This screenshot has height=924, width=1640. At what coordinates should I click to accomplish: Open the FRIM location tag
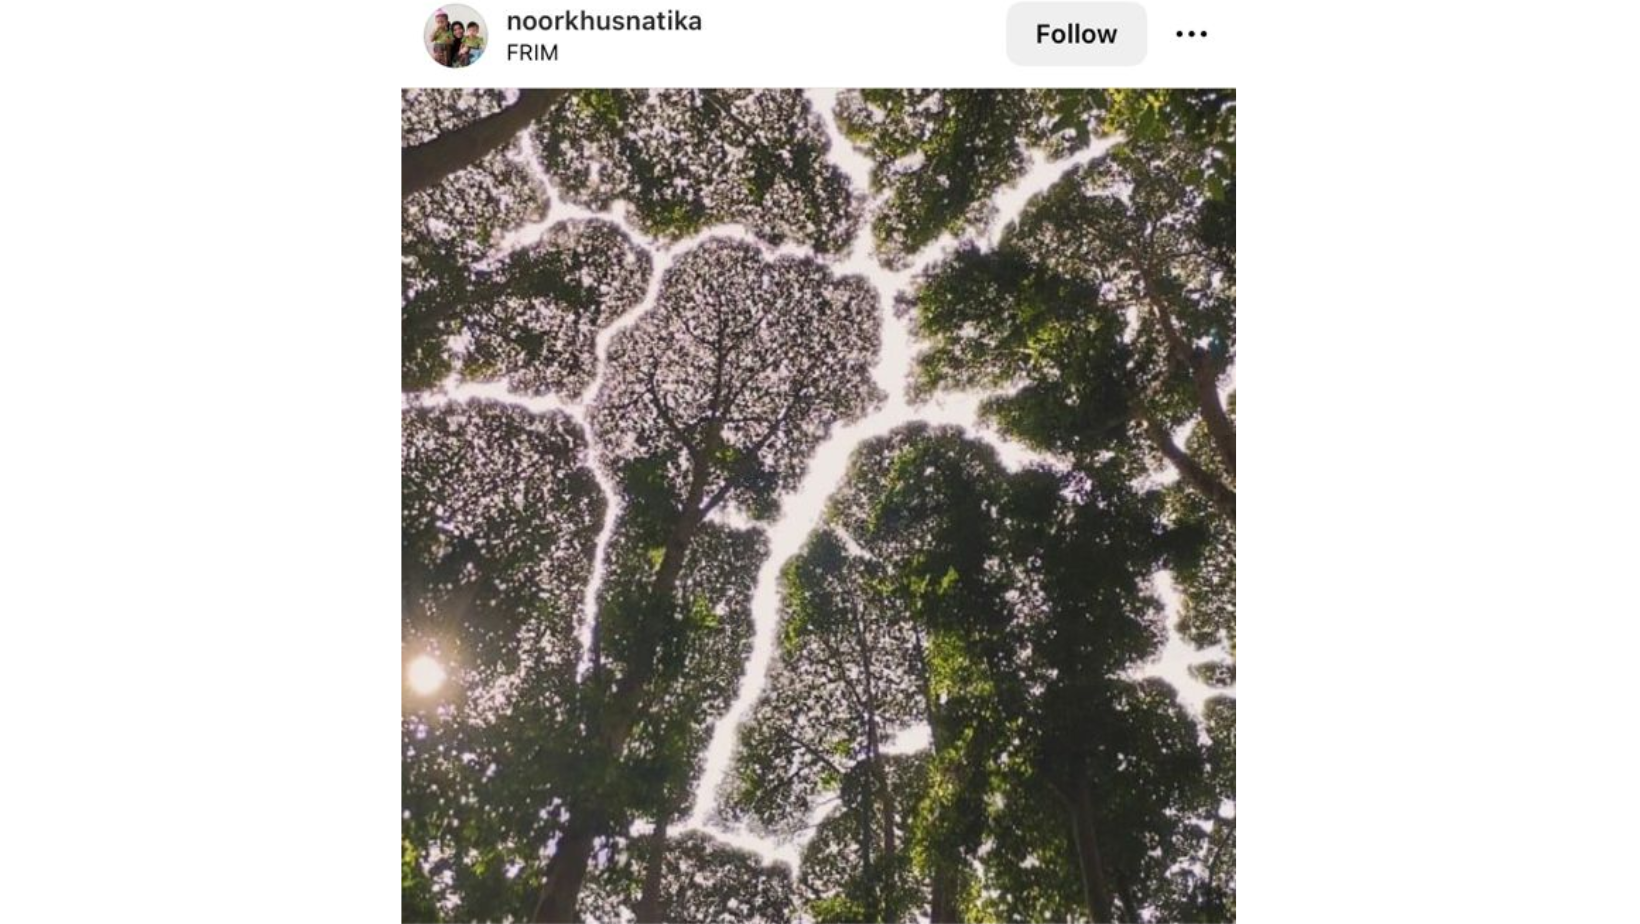[x=532, y=53]
